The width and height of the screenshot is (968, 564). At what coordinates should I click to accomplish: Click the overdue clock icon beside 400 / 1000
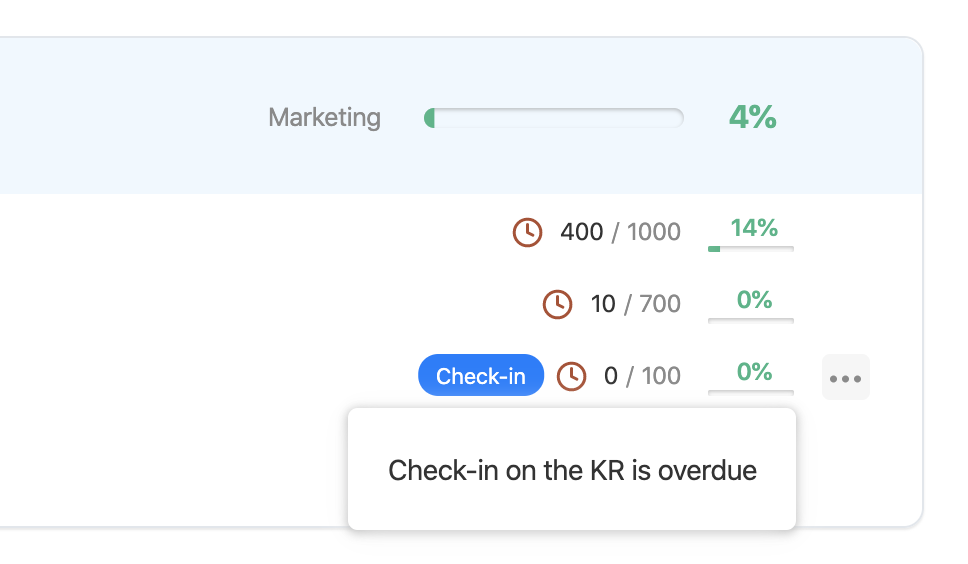click(x=527, y=232)
